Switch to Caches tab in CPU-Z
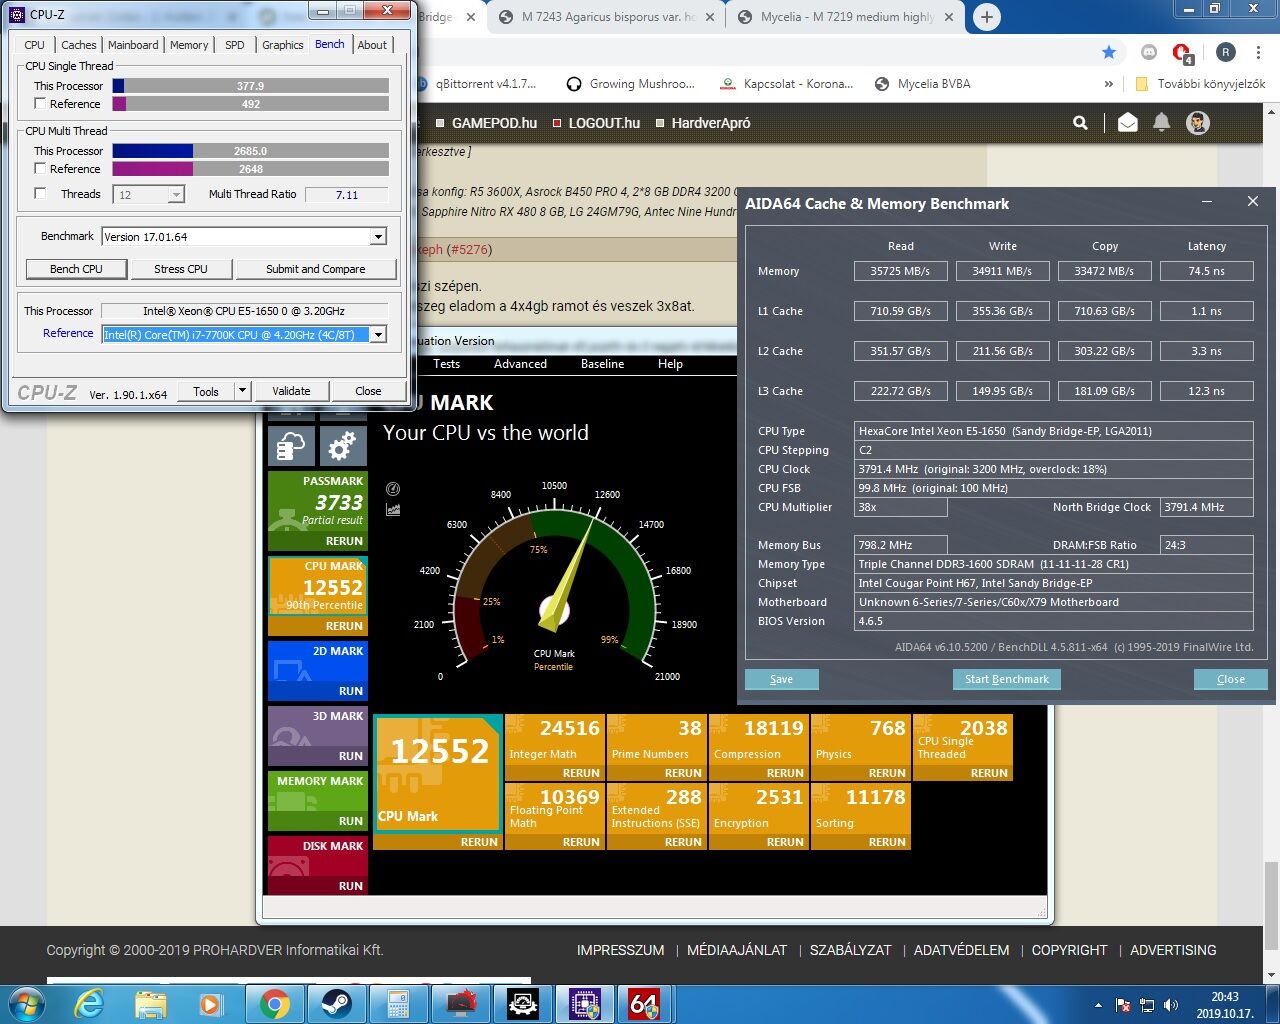Screen dimensions: 1280x1024 78,45
